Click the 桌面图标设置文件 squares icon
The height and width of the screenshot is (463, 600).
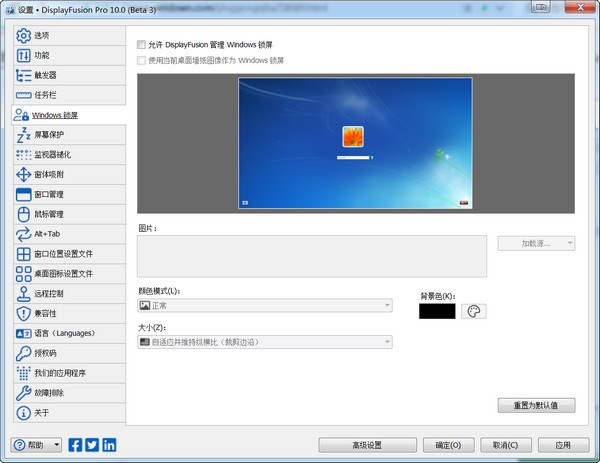click(23, 274)
